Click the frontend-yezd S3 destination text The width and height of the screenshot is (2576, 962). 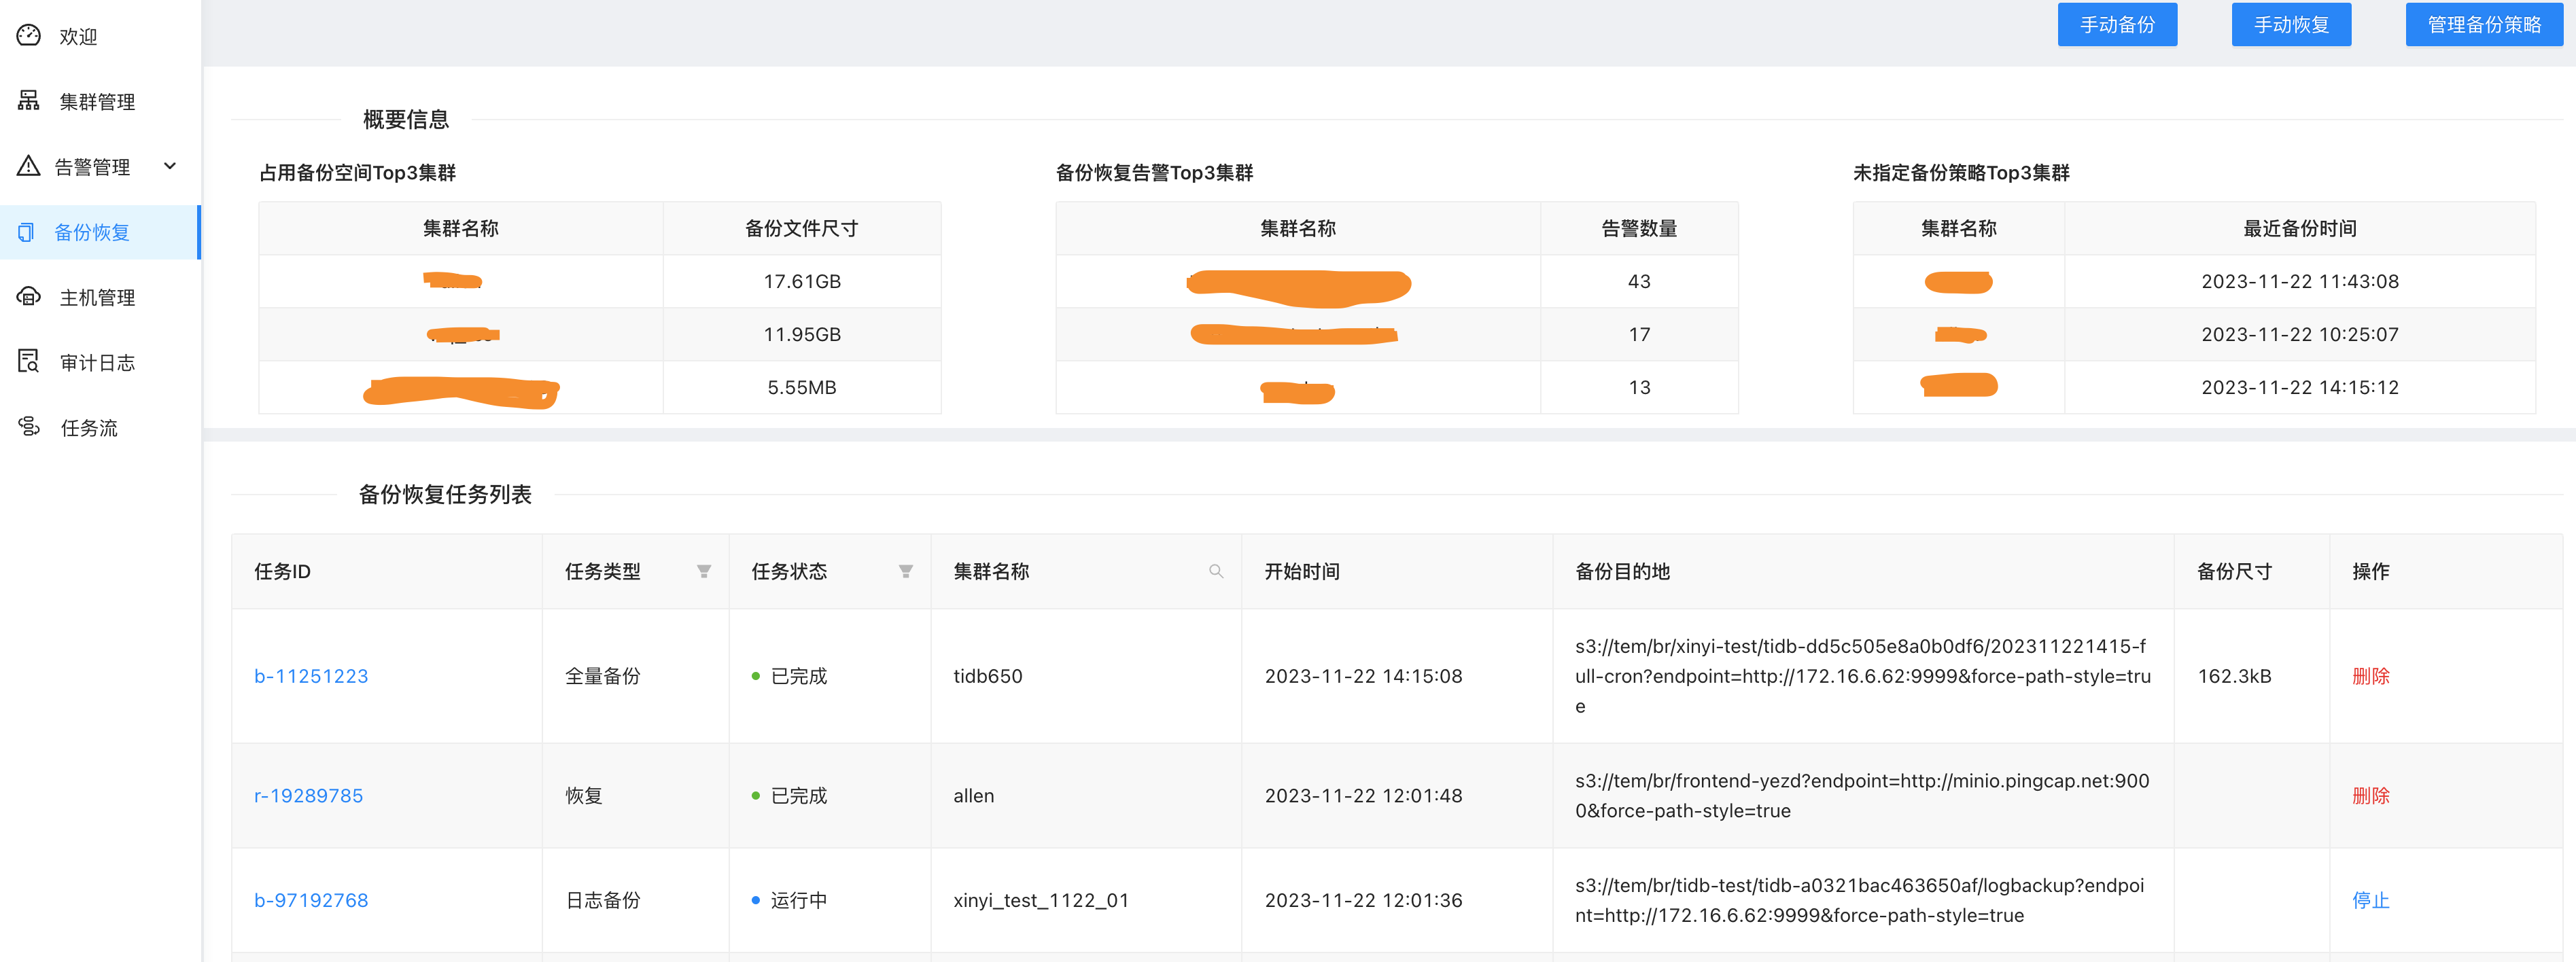point(1862,796)
